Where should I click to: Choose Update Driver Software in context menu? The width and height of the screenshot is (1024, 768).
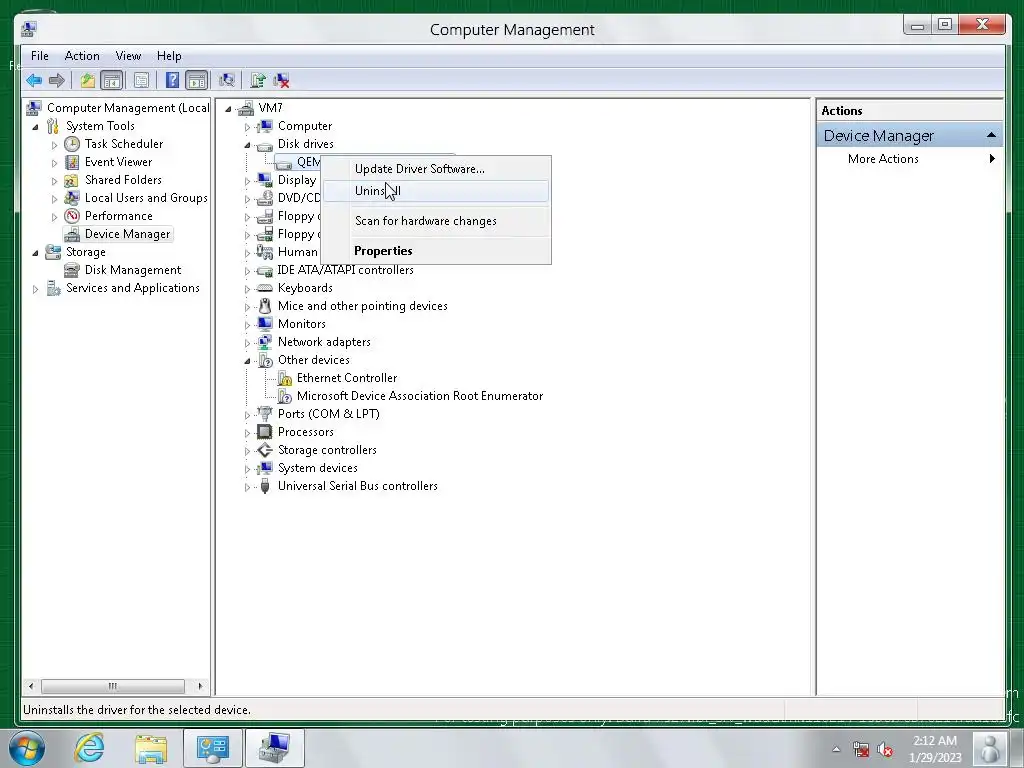(x=436, y=168)
